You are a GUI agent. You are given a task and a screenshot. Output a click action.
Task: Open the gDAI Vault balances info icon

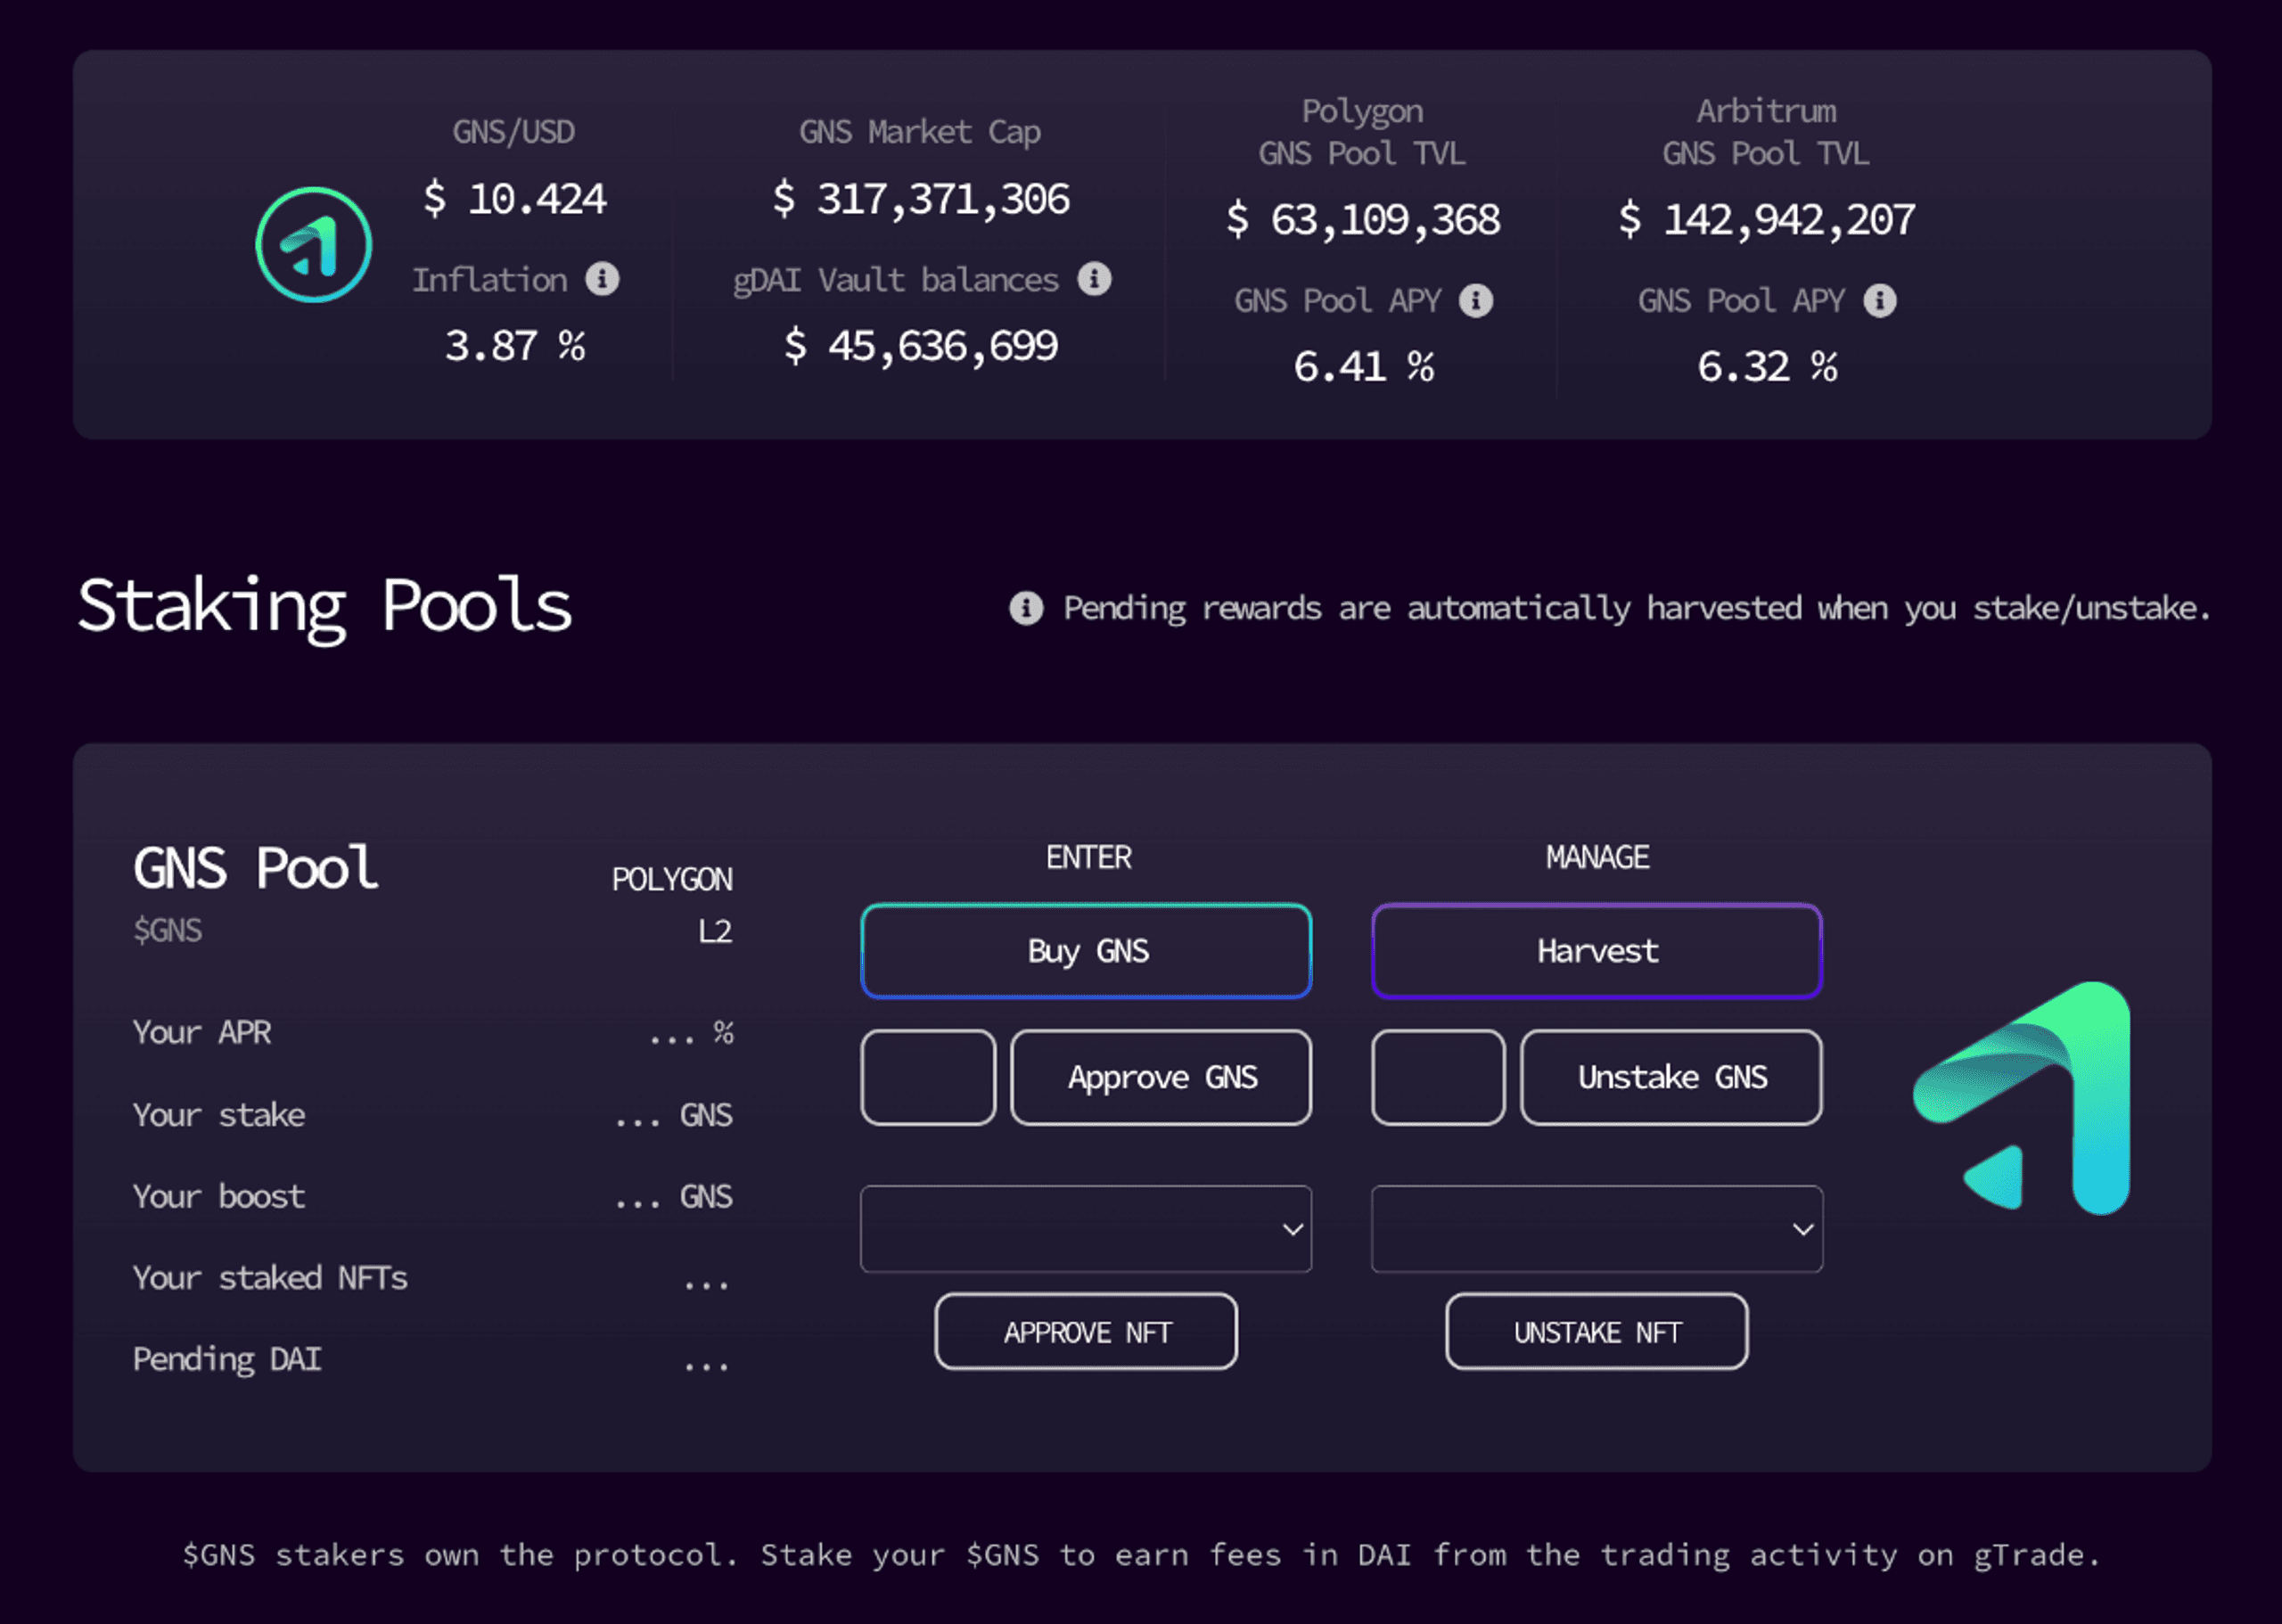click(x=1094, y=279)
